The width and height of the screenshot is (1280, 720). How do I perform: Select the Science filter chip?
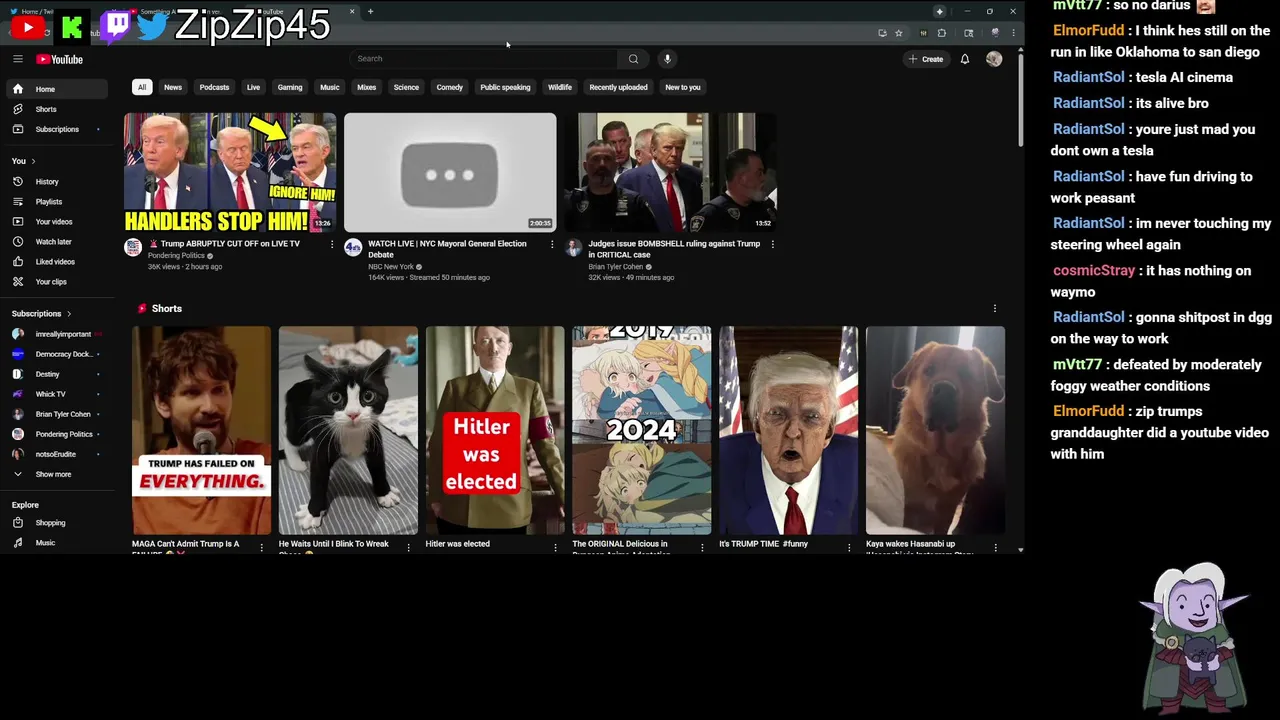click(x=406, y=87)
